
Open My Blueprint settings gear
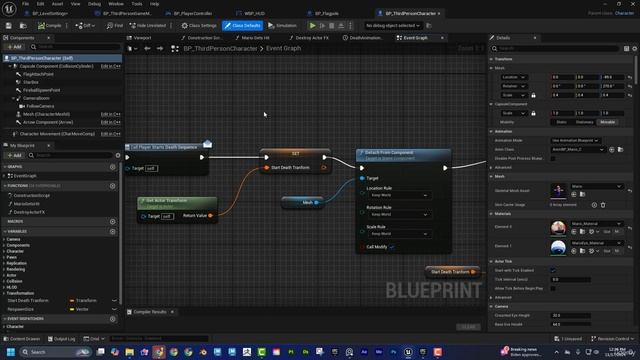point(118,156)
